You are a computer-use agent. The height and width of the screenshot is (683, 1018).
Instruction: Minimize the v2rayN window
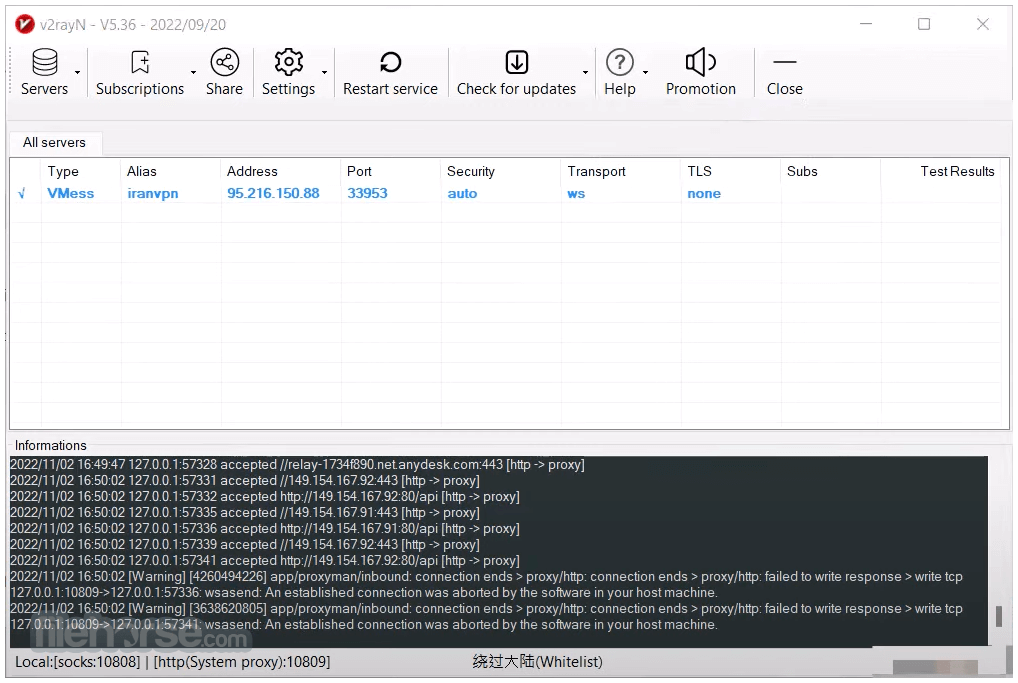tap(866, 24)
